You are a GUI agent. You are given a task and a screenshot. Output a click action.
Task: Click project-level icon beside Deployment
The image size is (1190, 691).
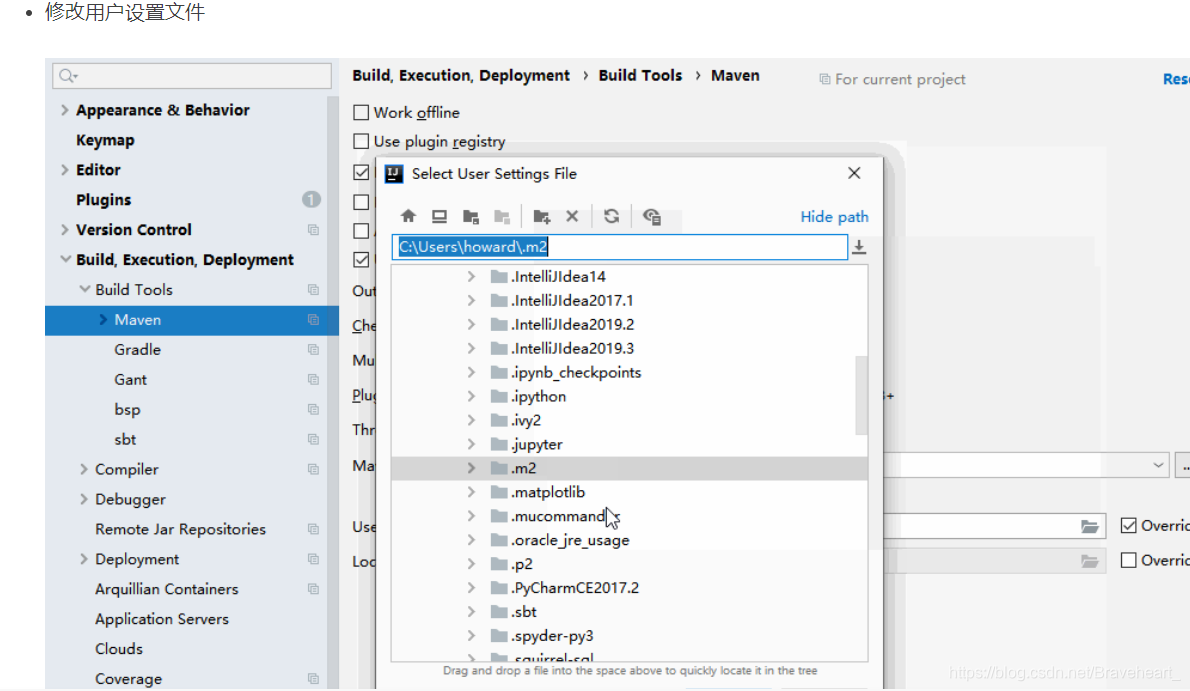pyautogui.click(x=313, y=560)
